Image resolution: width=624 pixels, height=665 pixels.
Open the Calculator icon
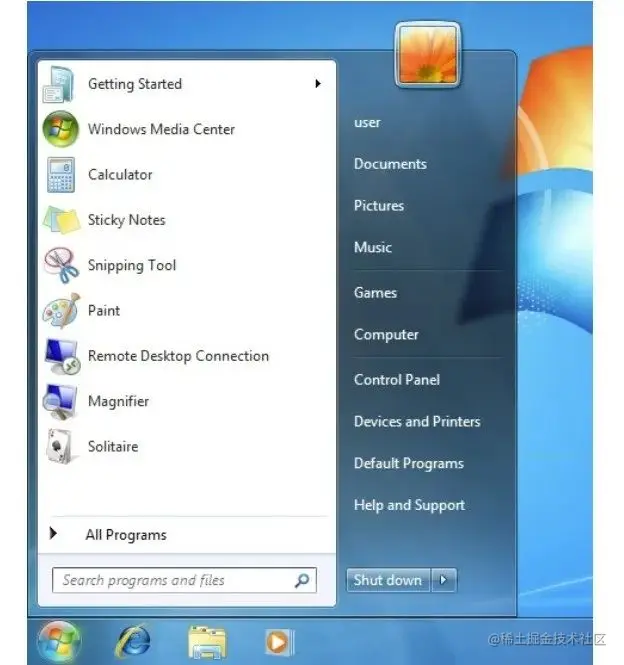[61, 175]
